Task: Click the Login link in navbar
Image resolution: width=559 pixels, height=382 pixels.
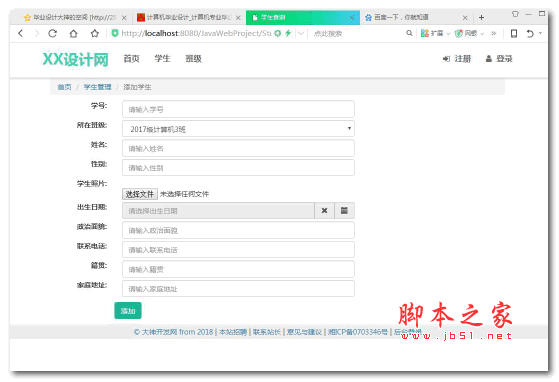Action: pos(499,59)
